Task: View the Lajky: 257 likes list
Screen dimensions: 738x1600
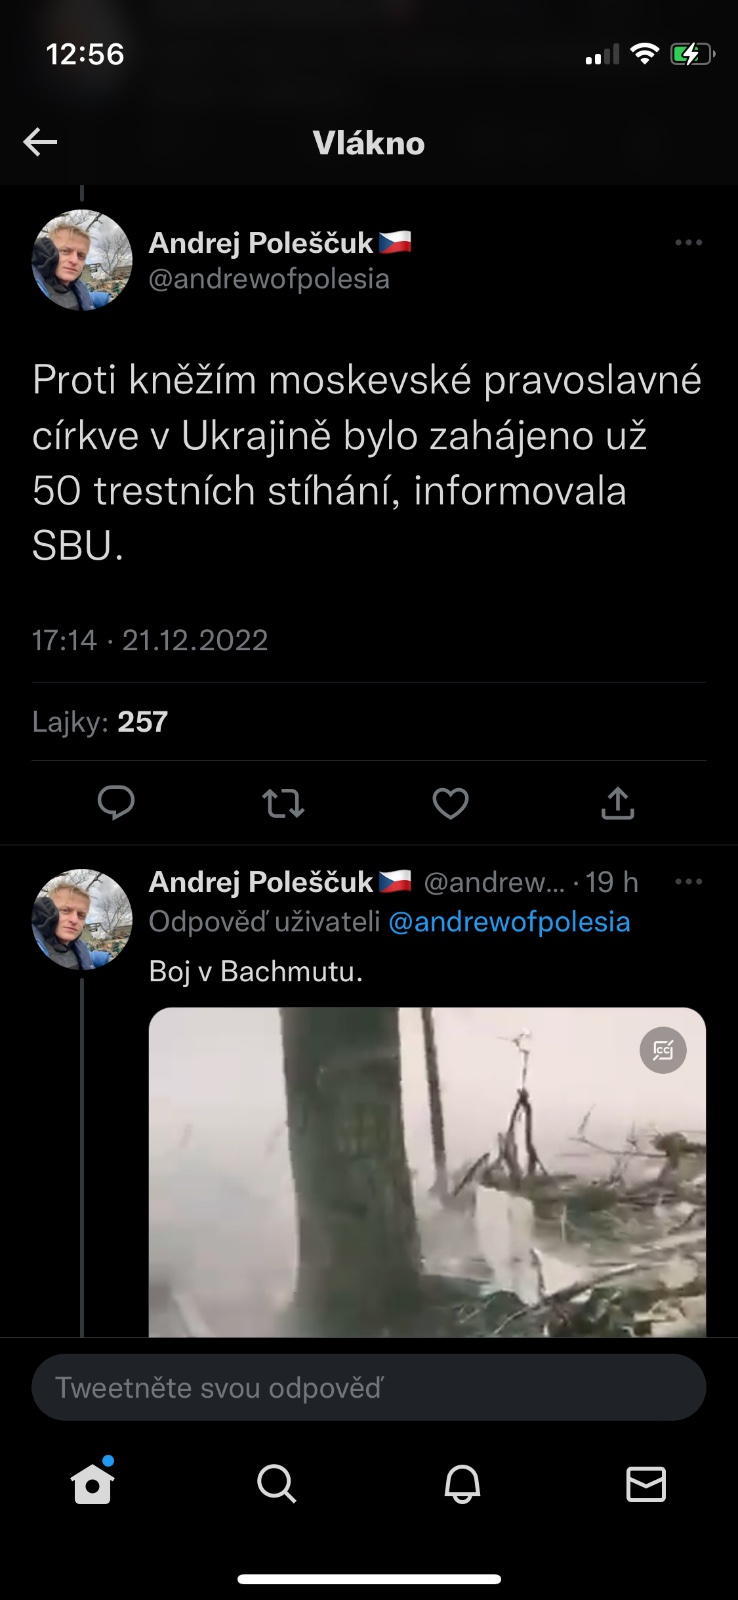Action: (100, 722)
